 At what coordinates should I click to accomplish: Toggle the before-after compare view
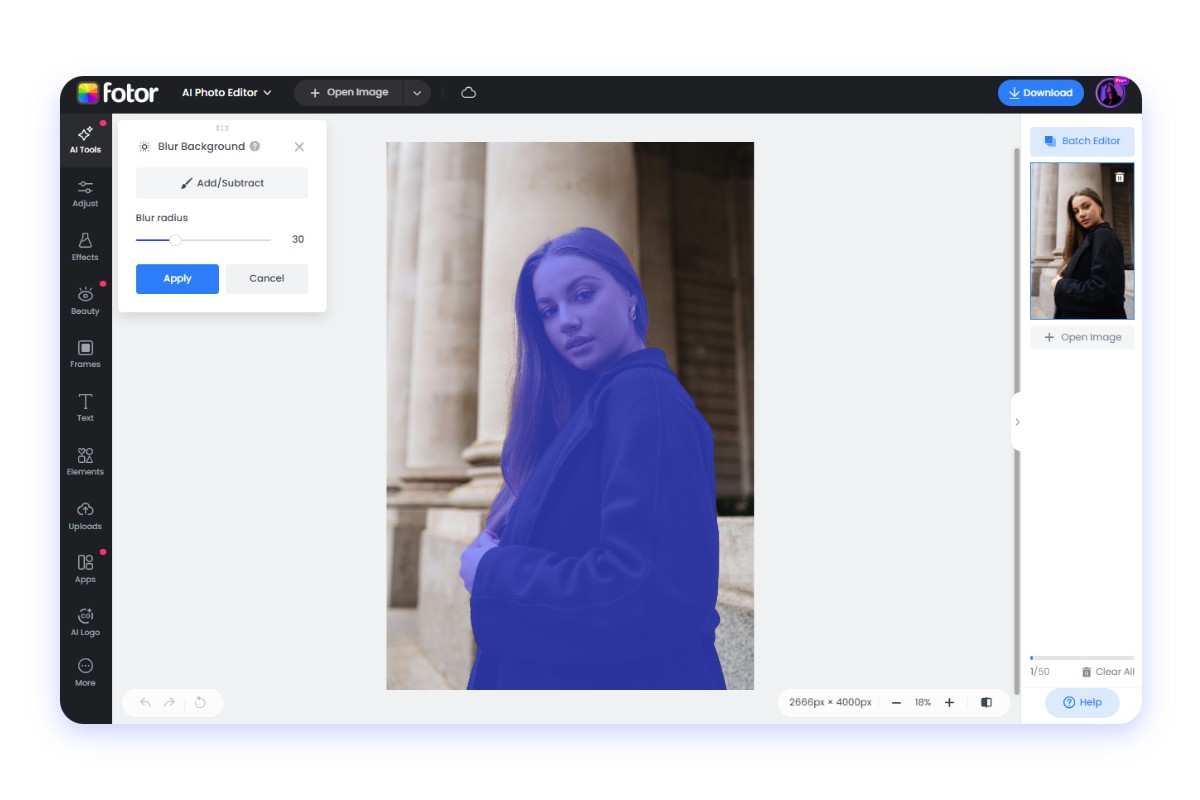click(986, 702)
